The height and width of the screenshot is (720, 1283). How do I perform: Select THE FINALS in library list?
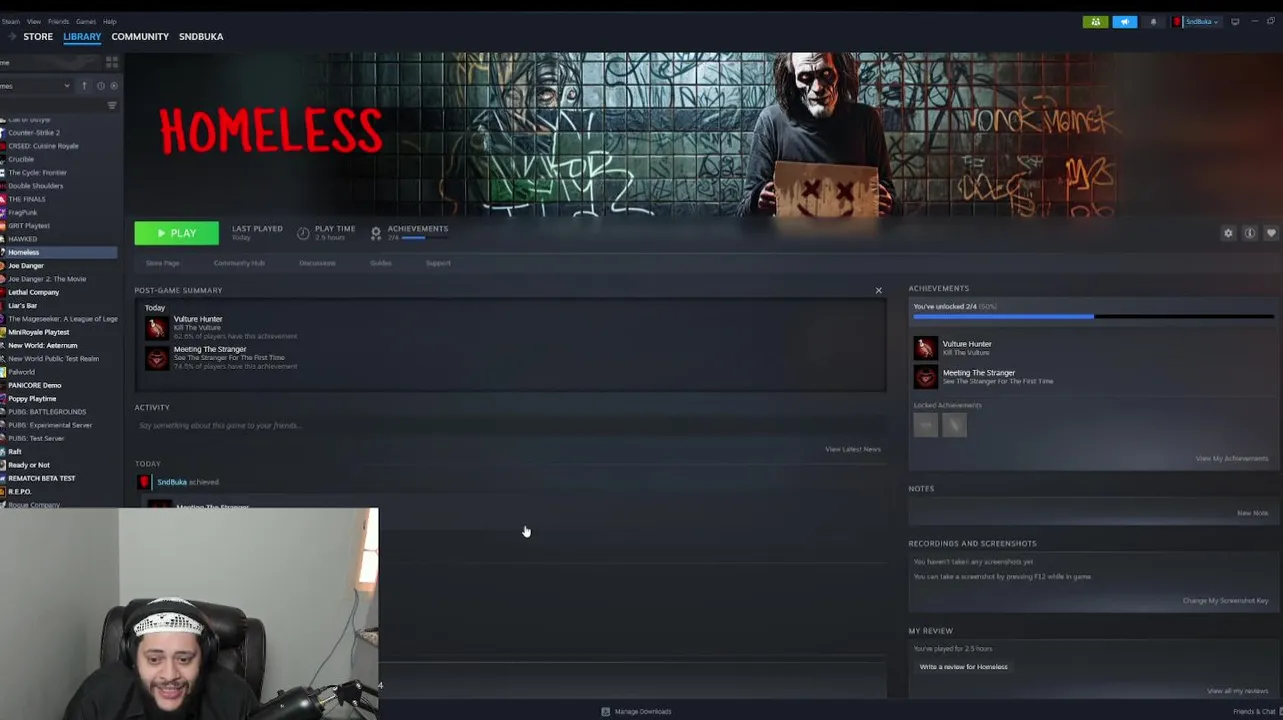27,199
